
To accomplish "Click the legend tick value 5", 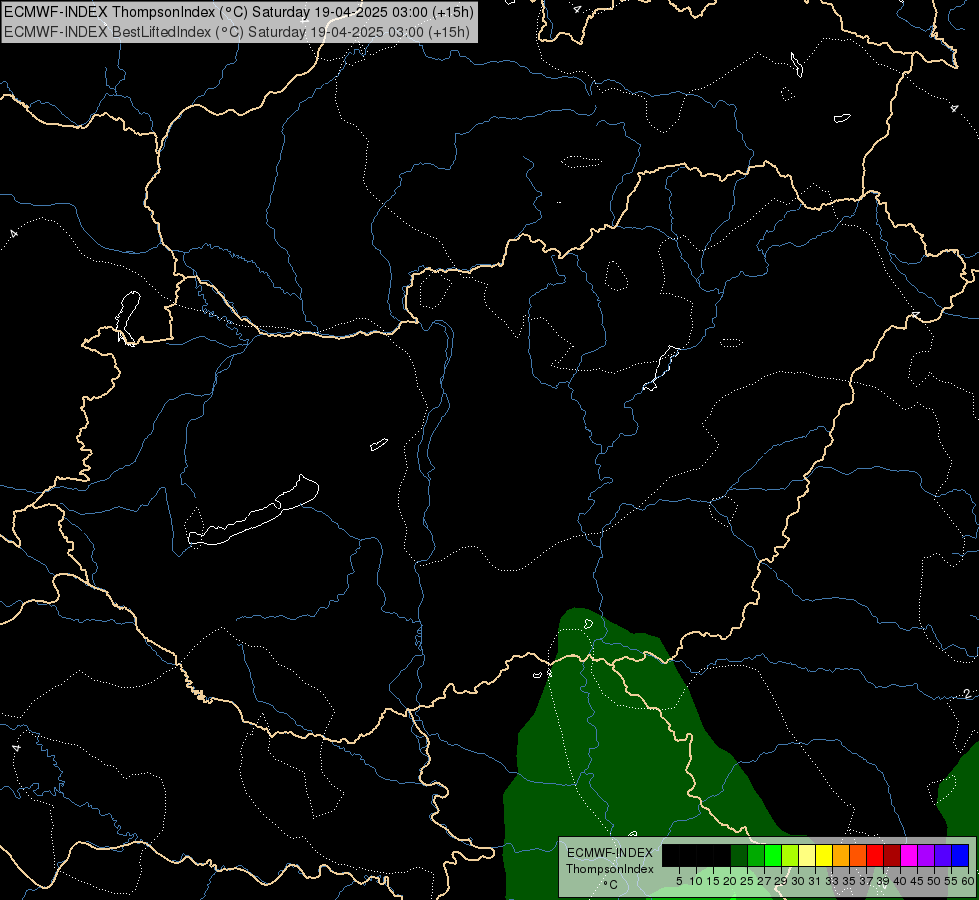I will point(679,881).
